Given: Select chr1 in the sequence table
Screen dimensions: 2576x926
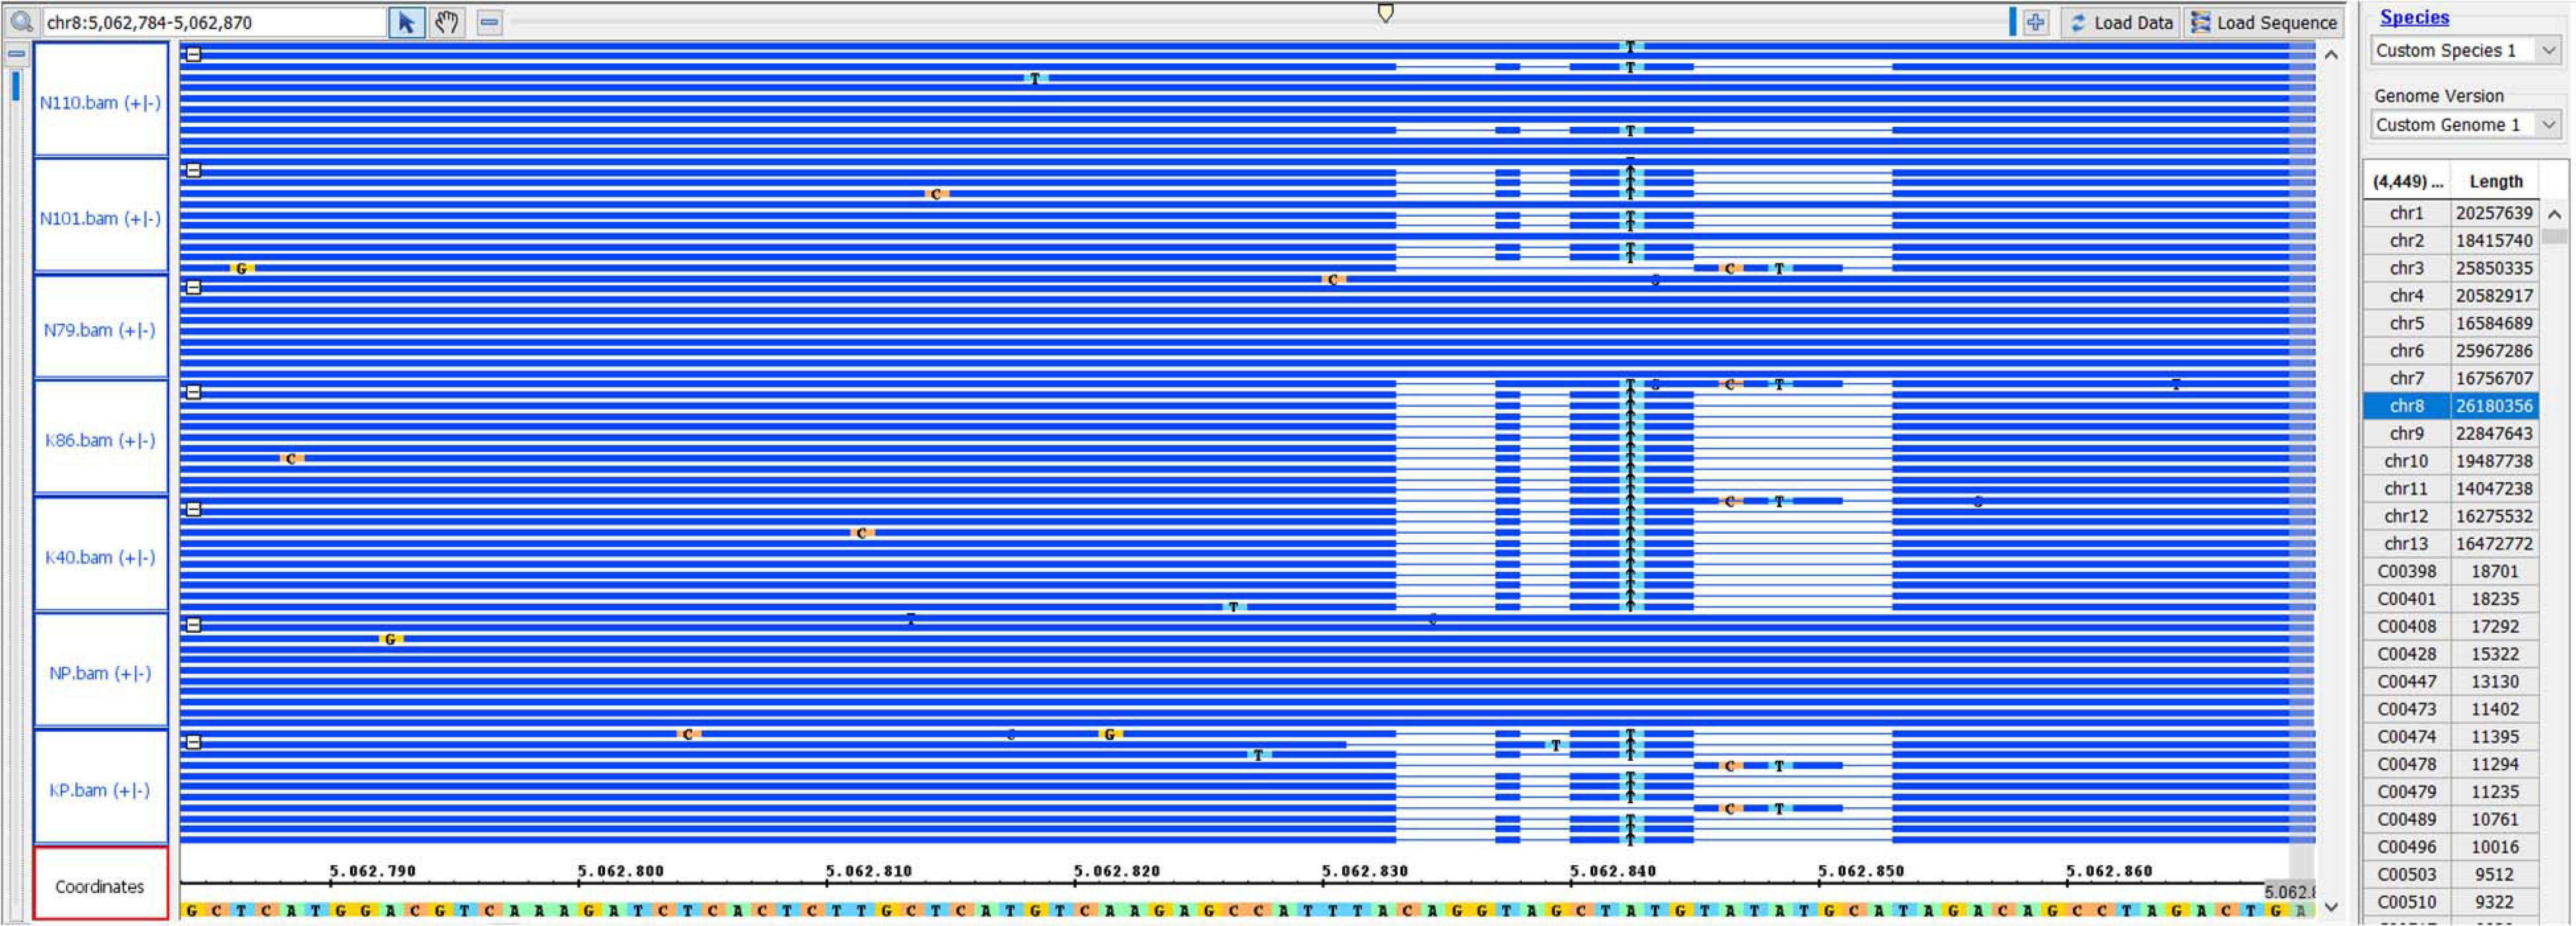Looking at the screenshot, I should coord(2406,213).
